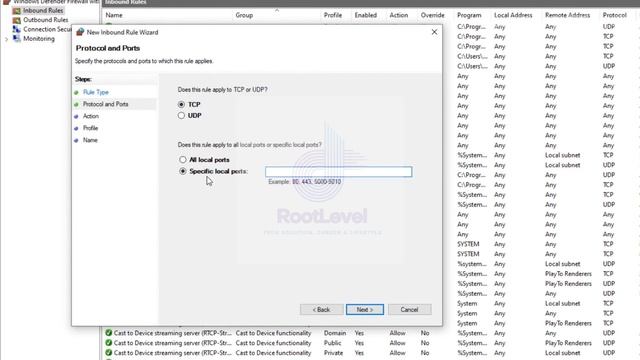Cancel the New Inbound Rule Wizard
The image size is (640, 360).
point(409,309)
